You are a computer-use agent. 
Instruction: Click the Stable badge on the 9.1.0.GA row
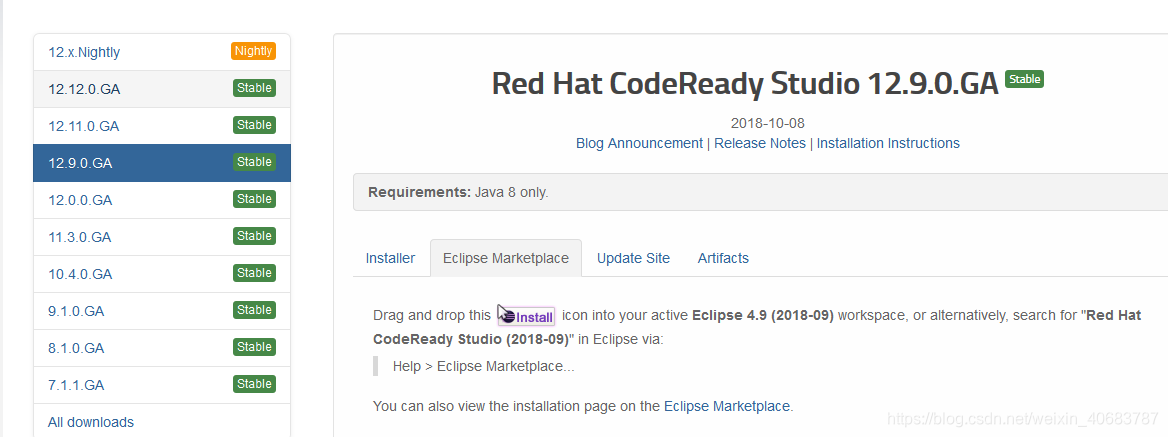tap(254, 310)
